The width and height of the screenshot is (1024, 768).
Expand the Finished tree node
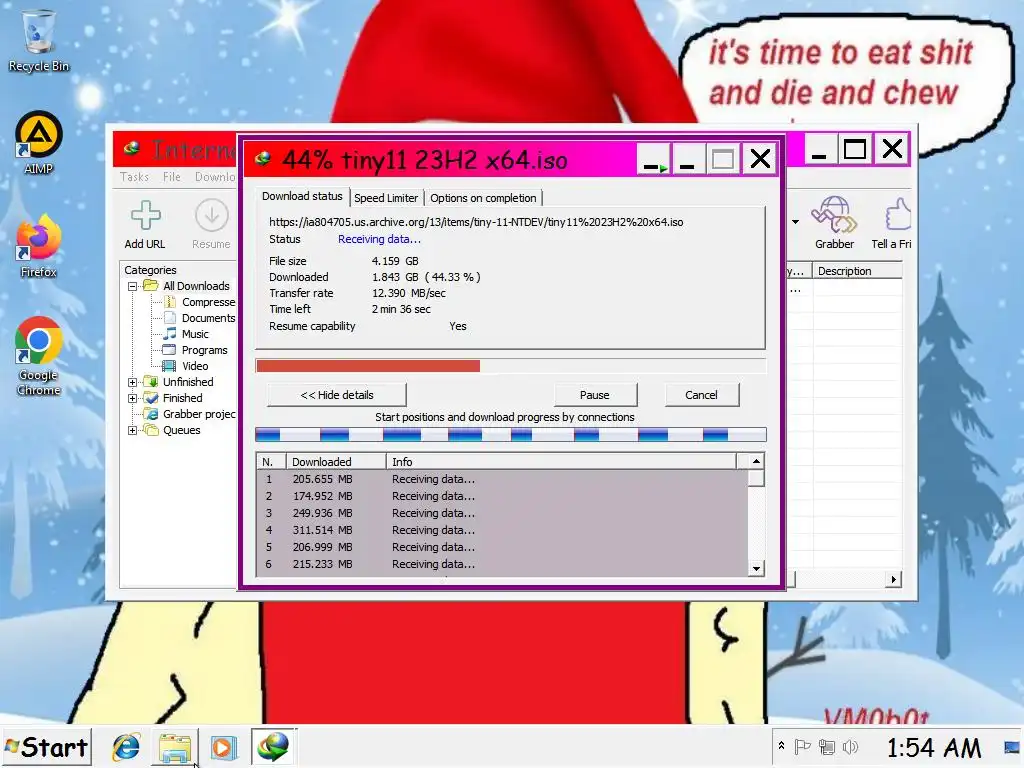click(x=133, y=398)
